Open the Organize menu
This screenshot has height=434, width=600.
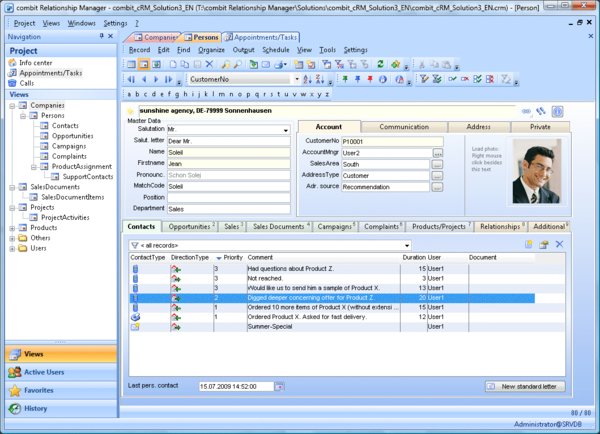coord(211,49)
